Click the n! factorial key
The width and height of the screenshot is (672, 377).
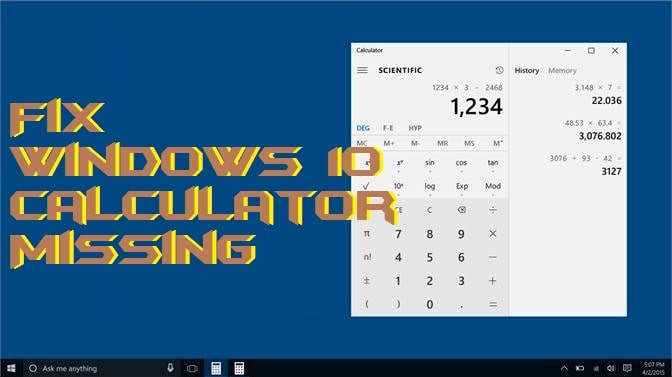367,257
